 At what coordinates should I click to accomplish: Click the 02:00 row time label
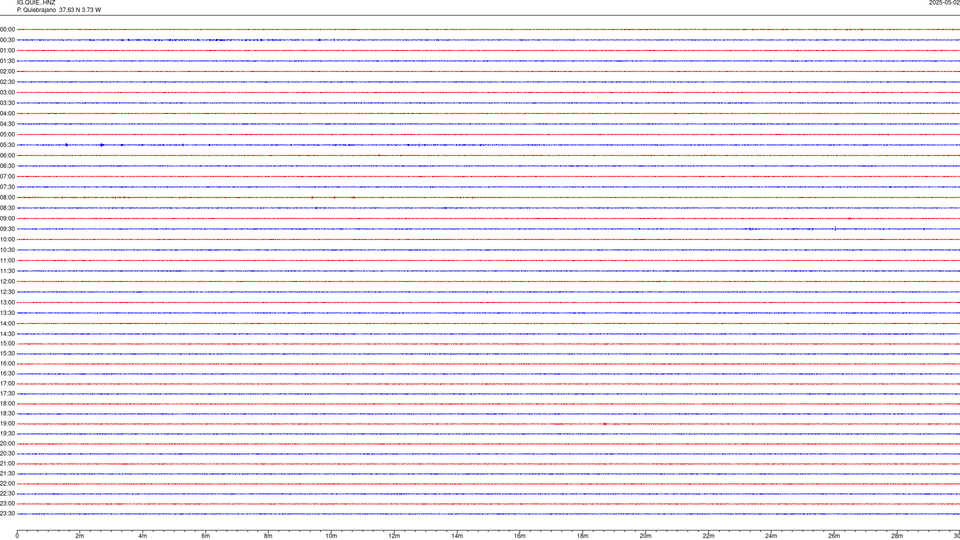tap(7, 72)
